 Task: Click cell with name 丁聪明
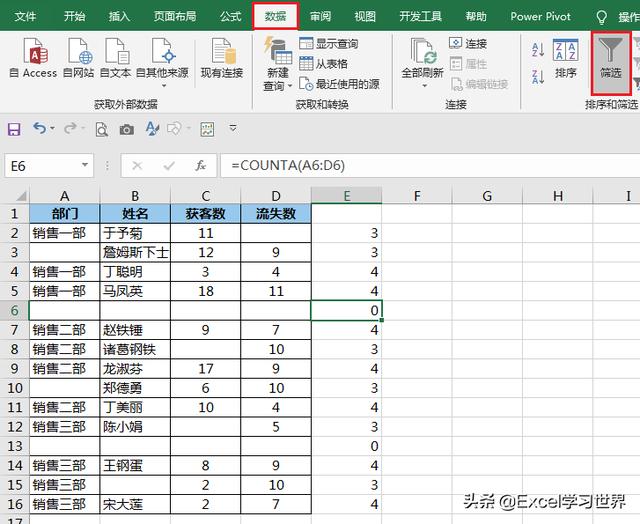[135, 272]
